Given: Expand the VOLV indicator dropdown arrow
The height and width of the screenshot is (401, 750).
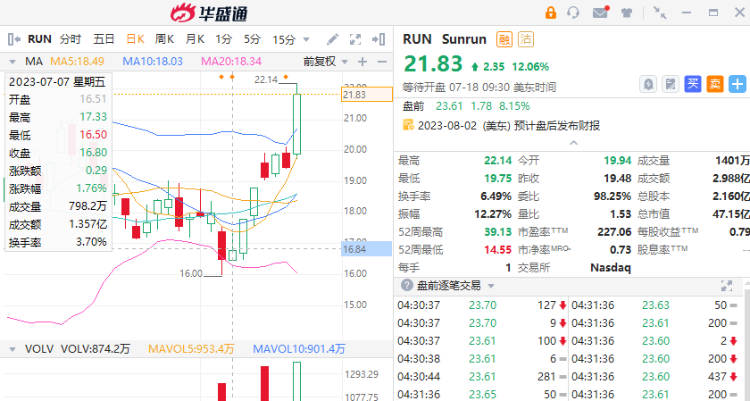Looking at the screenshot, I should (x=12, y=349).
